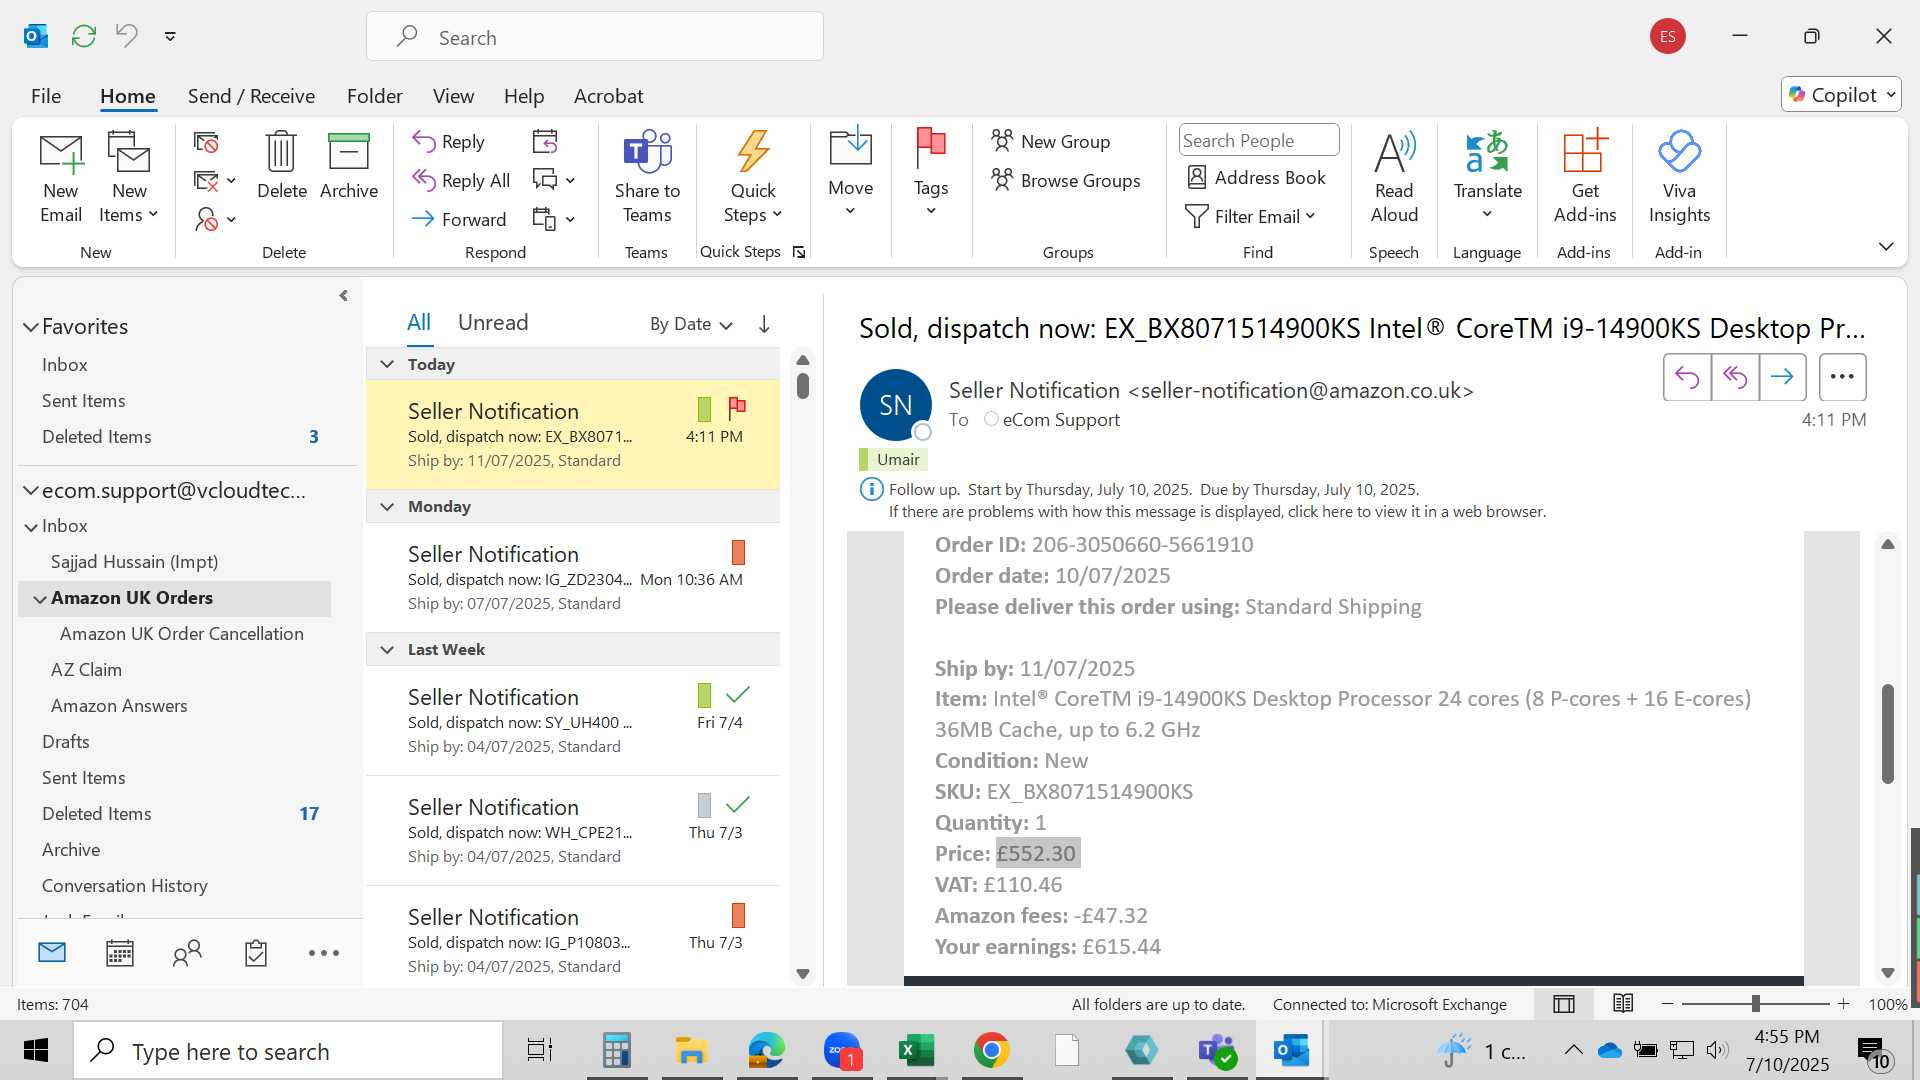
Task: Collapse the Amazon UK Orders folder
Action: [40, 599]
